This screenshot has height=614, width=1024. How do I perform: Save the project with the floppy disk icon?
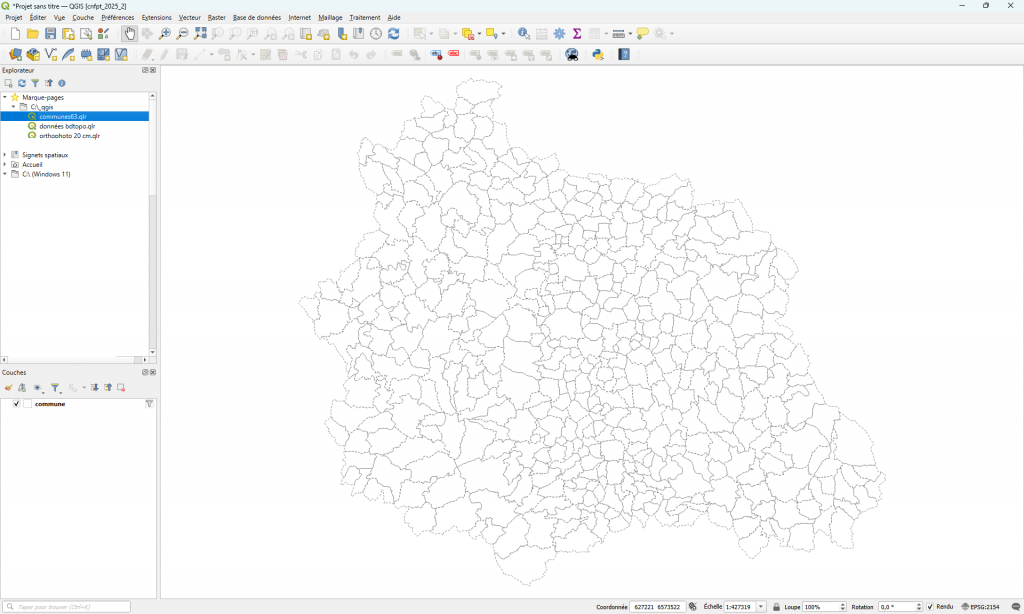(50, 34)
